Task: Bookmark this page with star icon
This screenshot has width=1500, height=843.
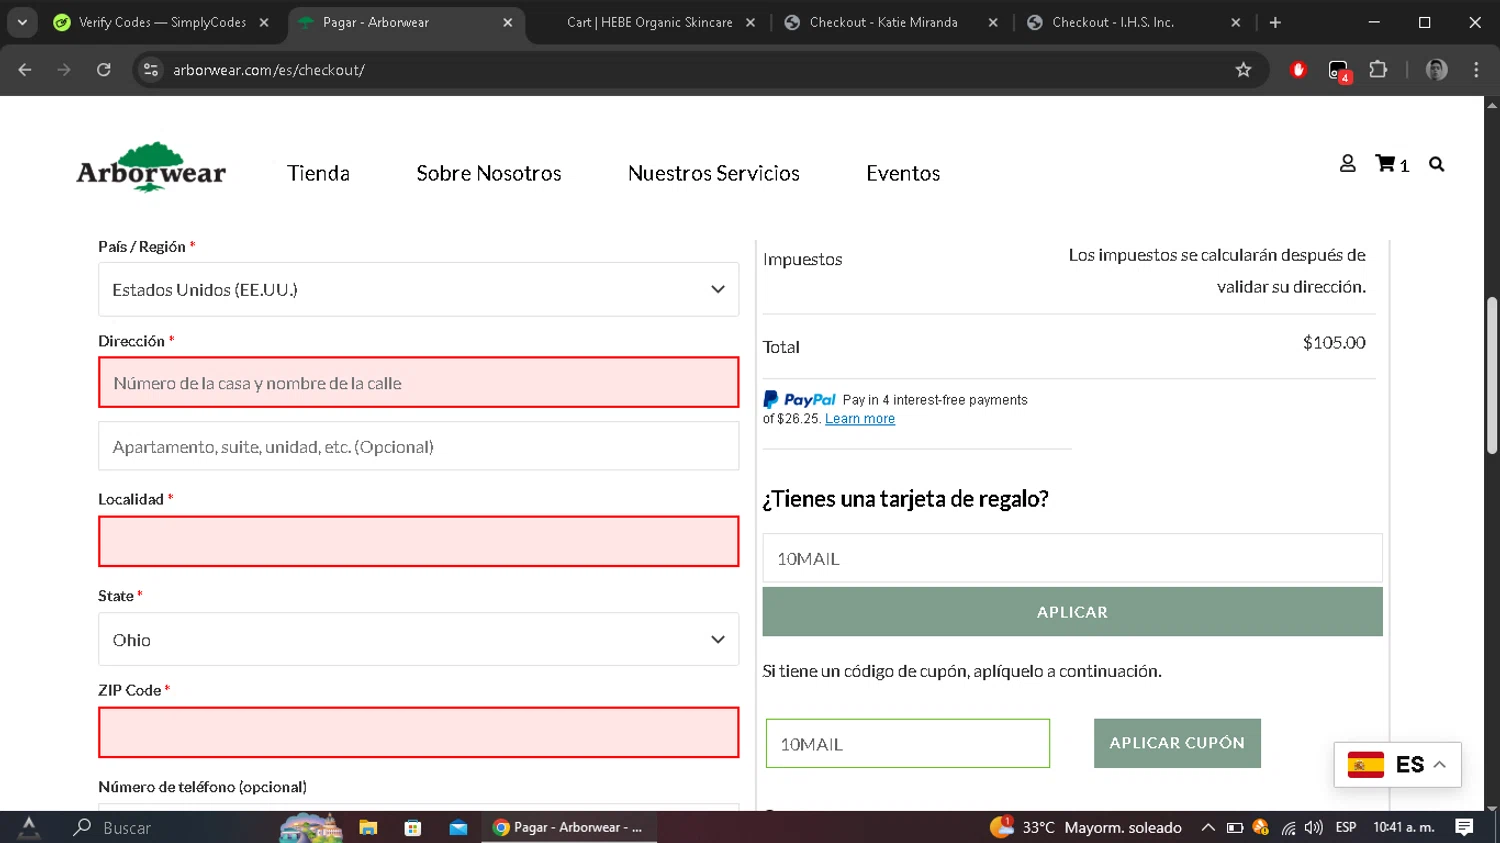Action: (1243, 69)
